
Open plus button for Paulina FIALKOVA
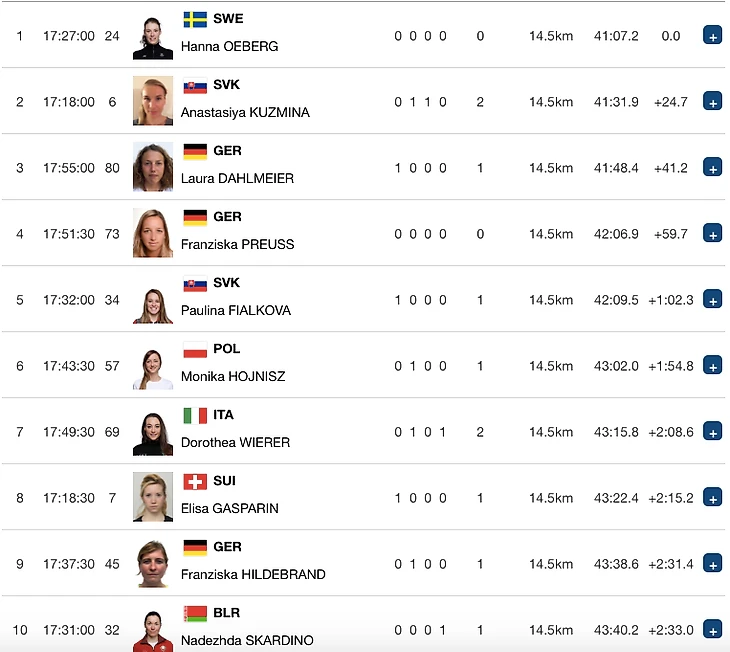pos(712,299)
